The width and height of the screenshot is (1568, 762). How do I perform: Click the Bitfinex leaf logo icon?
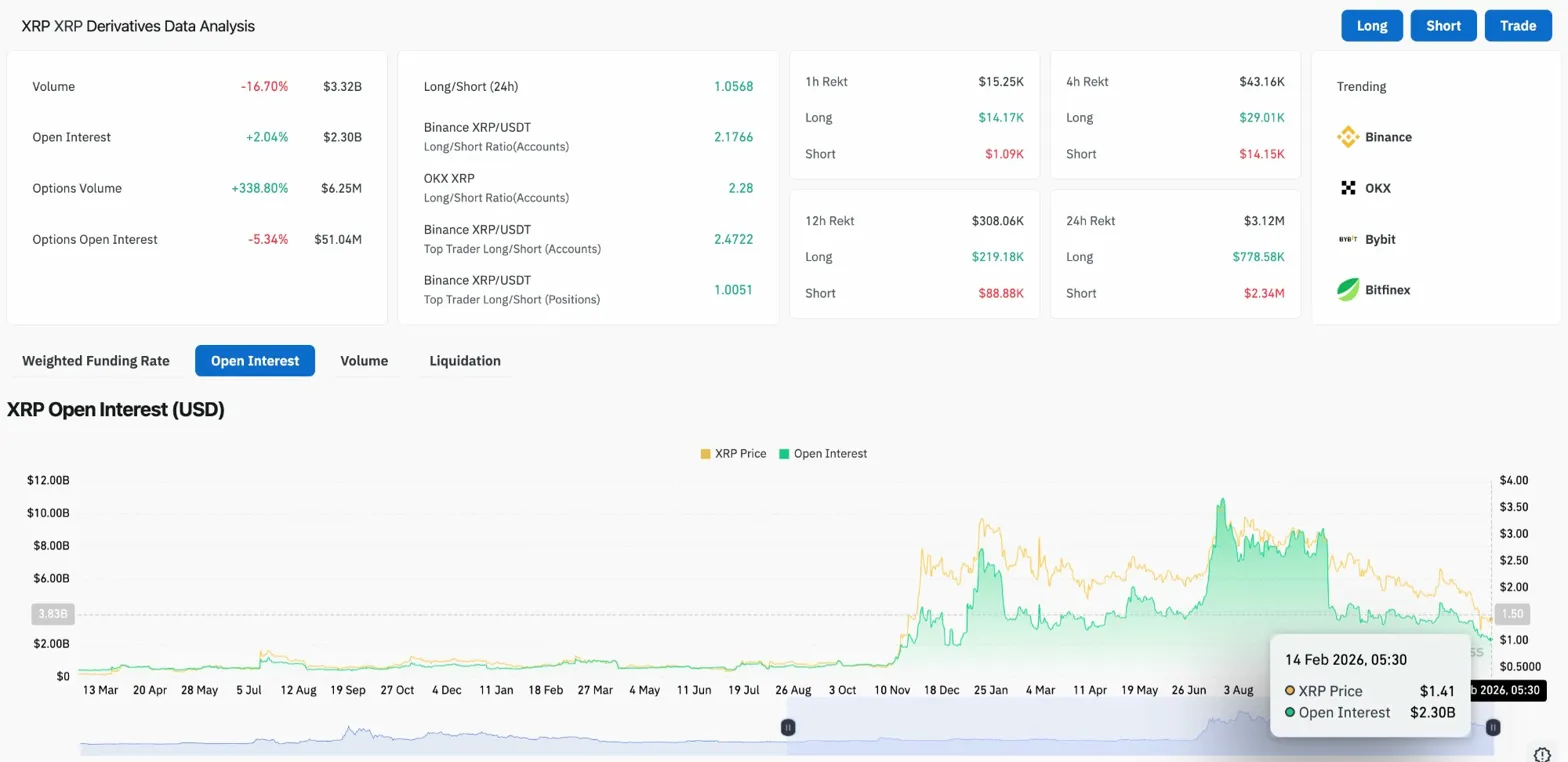pos(1348,290)
